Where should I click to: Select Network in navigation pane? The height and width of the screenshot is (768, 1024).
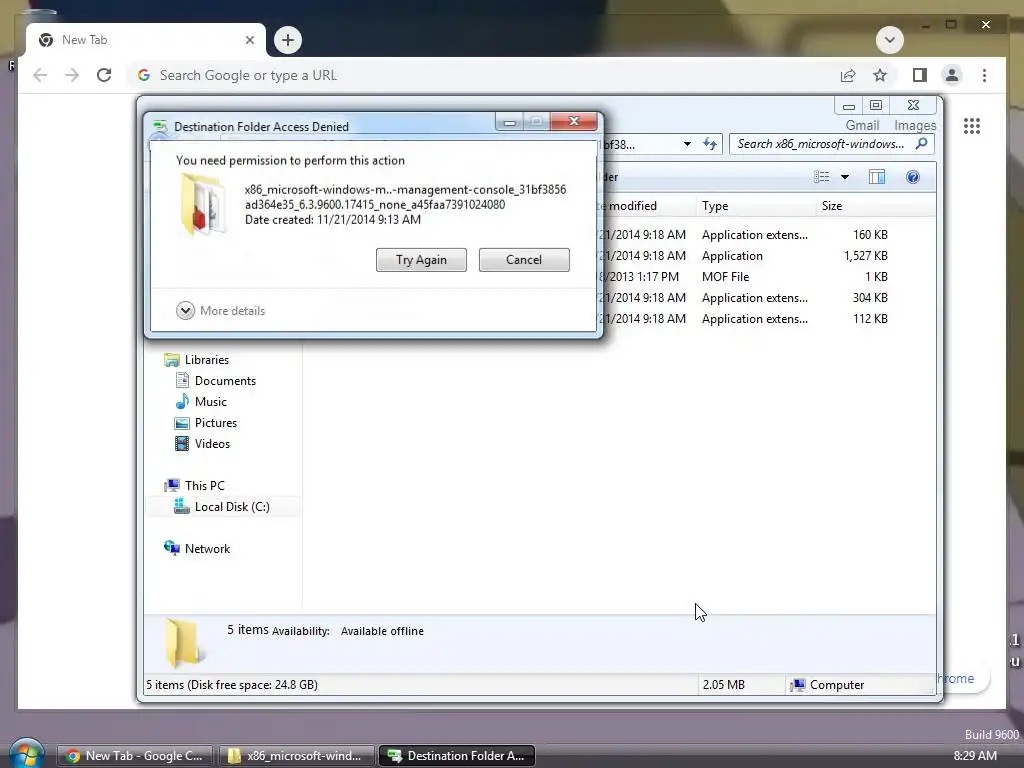(x=207, y=549)
